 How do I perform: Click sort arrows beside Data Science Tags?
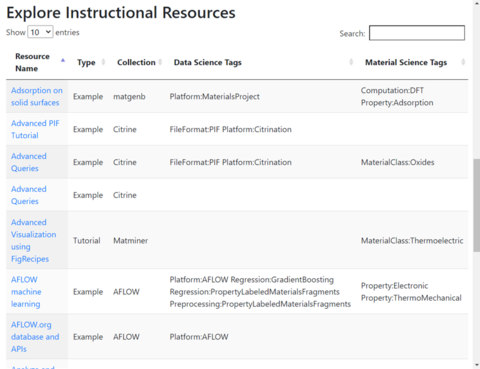(351, 62)
